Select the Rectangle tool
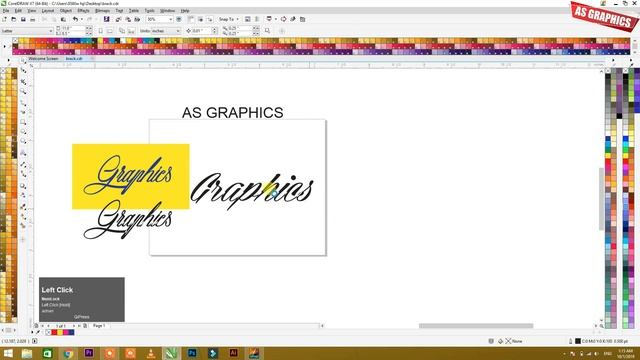This screenshot has height=360, width=640. [x=23, y=122]
